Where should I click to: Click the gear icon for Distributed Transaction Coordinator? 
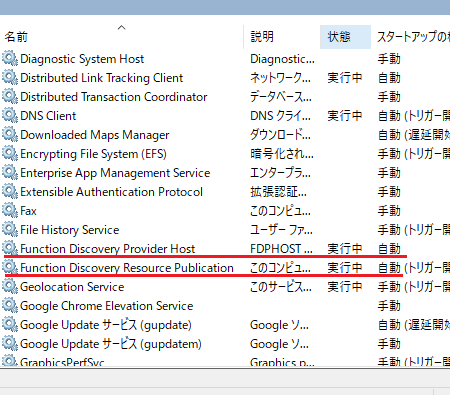click(x=10, y=97)
